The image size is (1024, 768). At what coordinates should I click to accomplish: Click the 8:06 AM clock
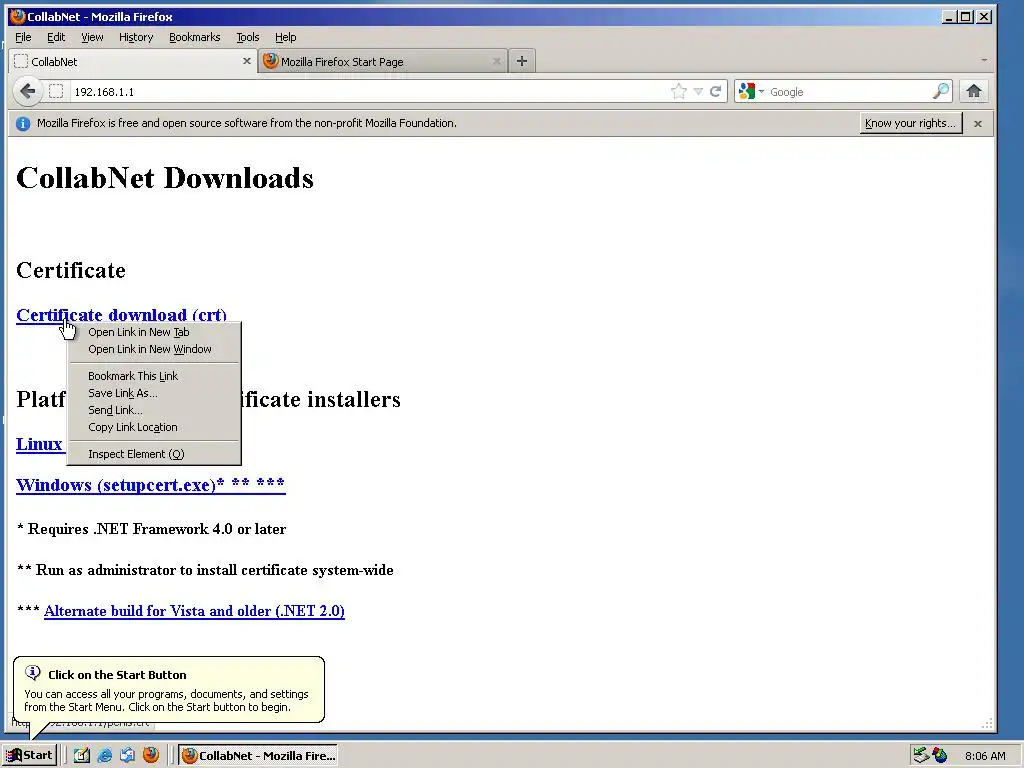[985, 756]
